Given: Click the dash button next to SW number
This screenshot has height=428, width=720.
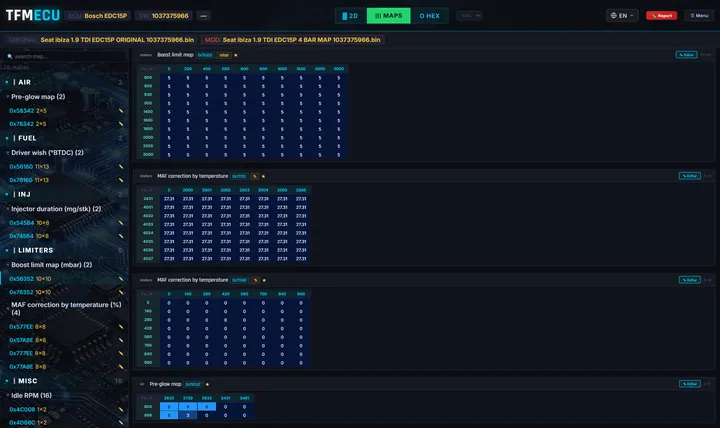Looking at the screenshot, I should [x=203, y=16].
